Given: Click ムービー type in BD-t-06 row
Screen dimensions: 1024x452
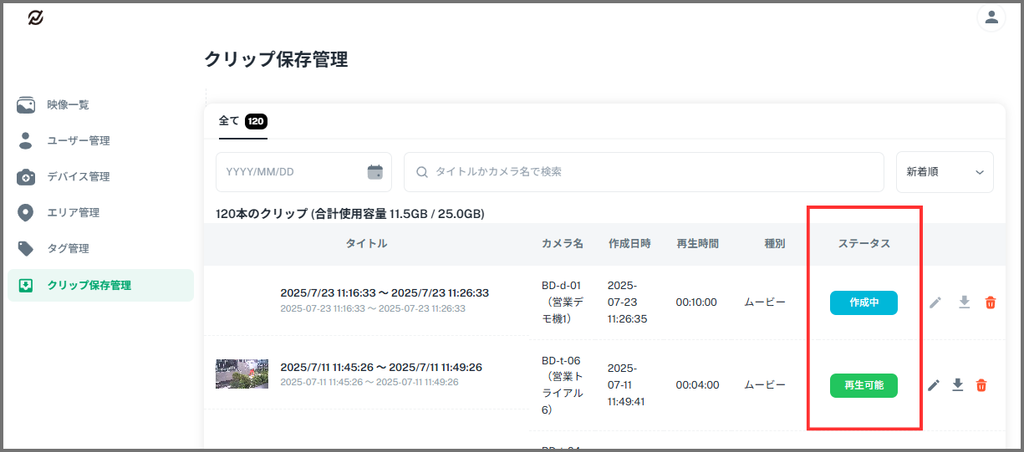Looking at the screenshot, I should (x=765, y=385).
